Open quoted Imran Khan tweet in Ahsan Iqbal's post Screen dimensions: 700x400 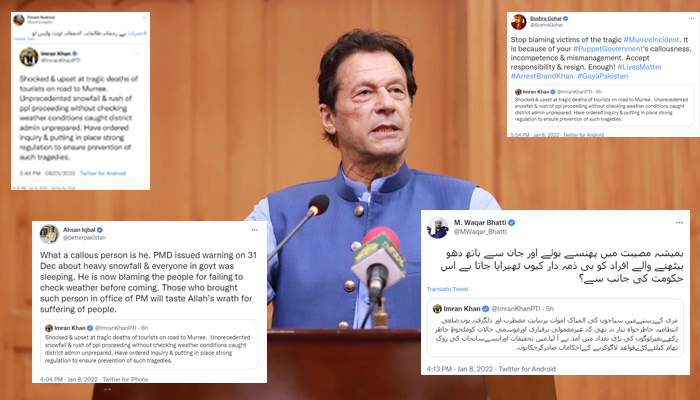[x=149, y=344]
